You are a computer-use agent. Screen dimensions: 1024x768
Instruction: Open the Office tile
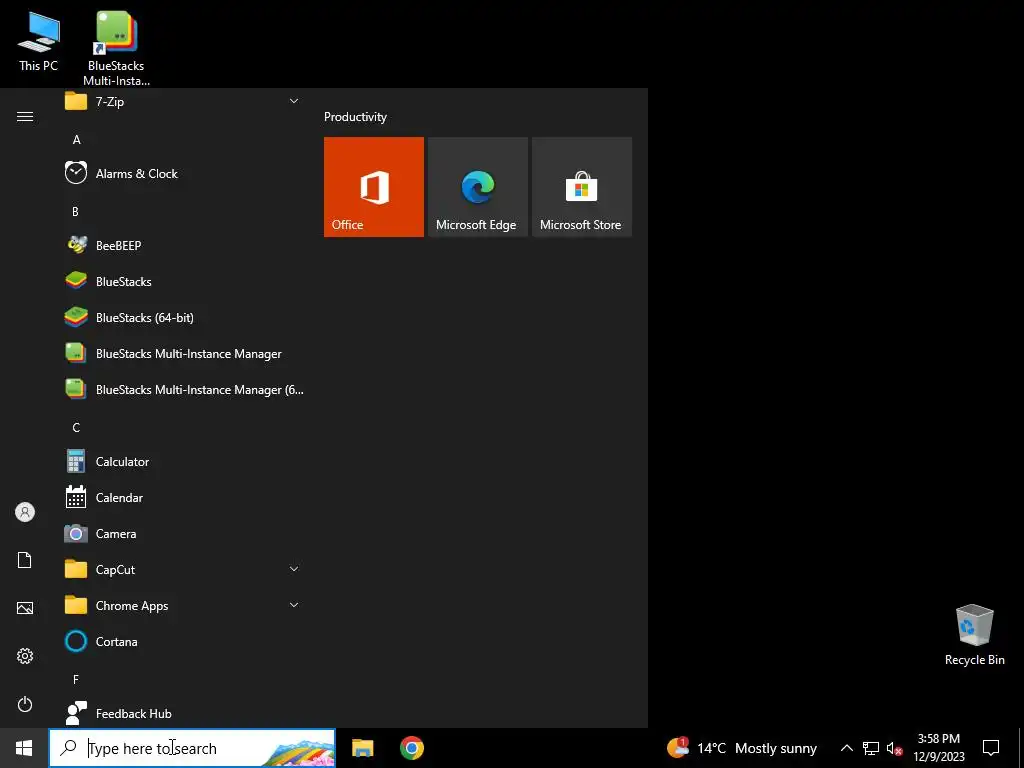374,187
